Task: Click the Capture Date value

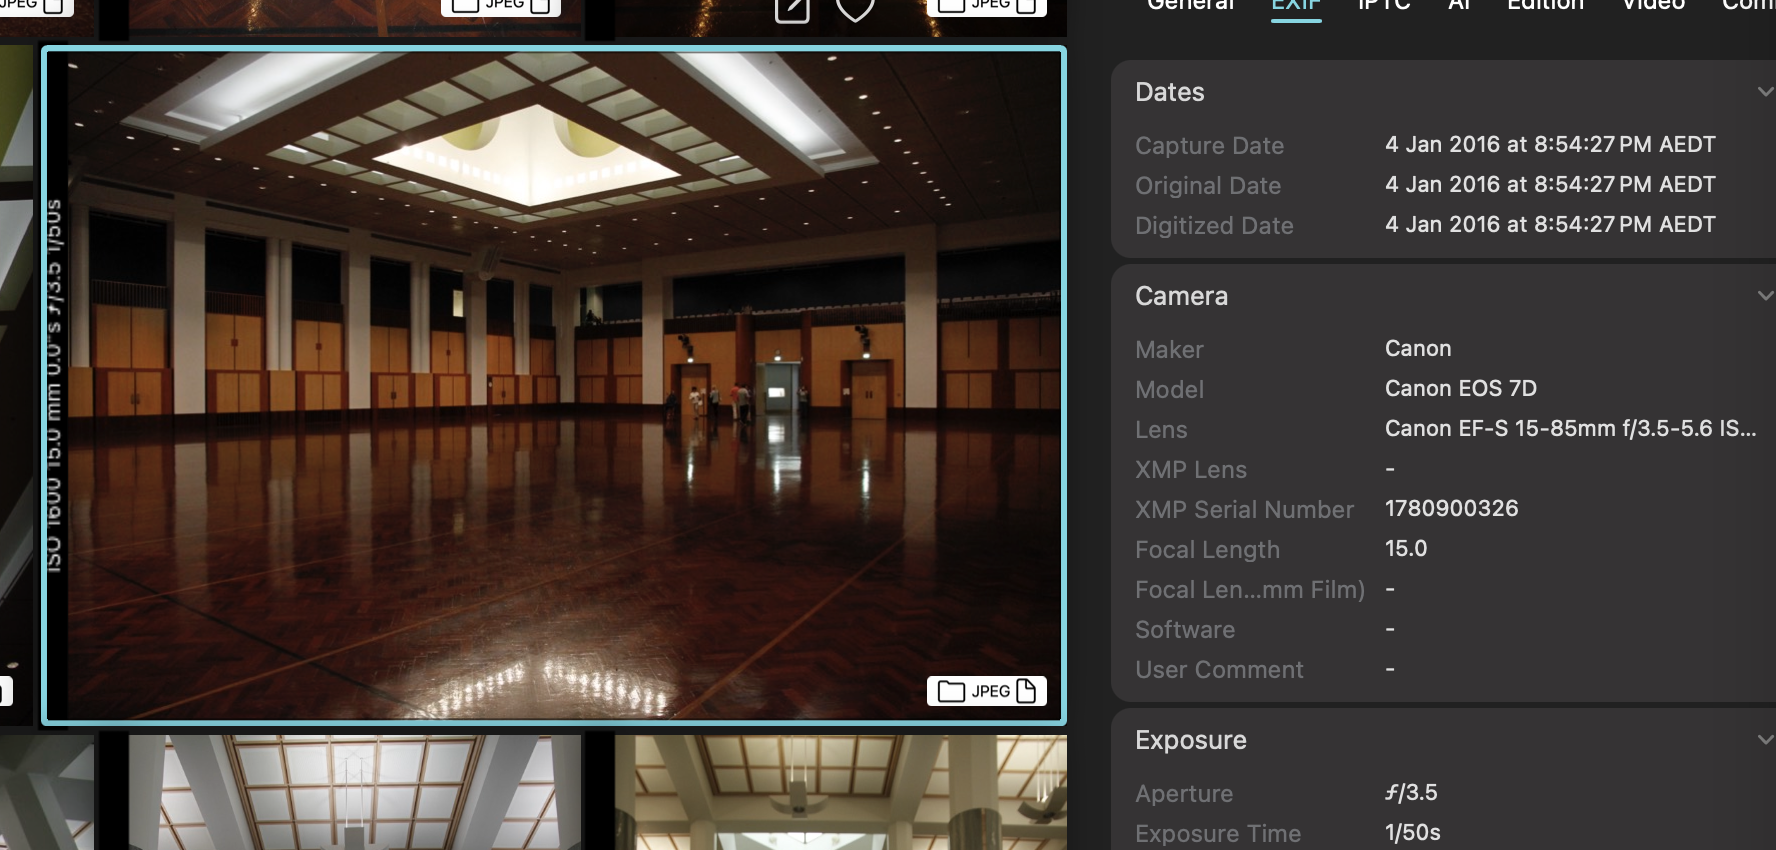Action: [1549, 145]
